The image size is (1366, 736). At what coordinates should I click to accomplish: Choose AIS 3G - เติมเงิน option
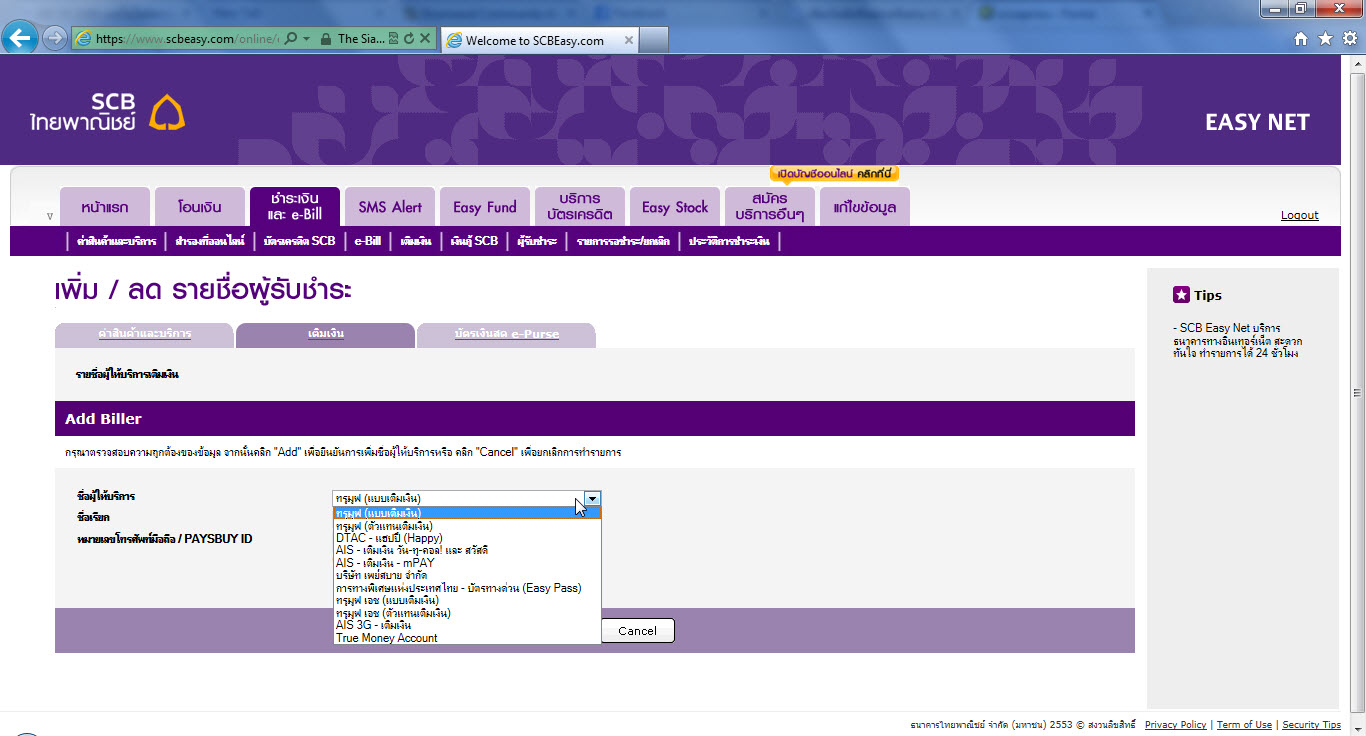tap(467, 625)
